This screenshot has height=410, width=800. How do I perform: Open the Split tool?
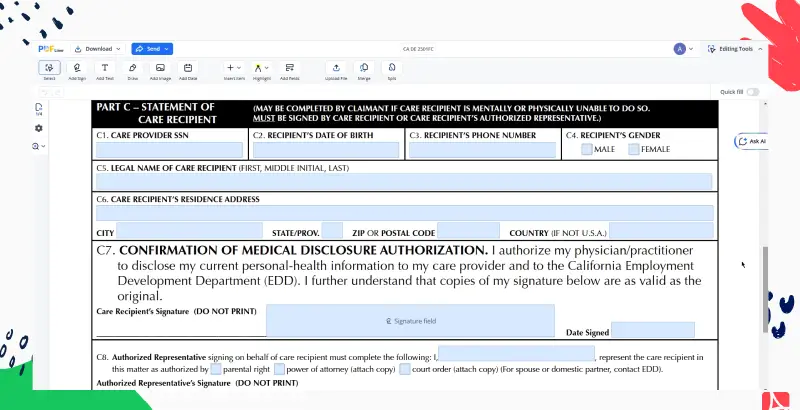click(x=392, y=68)
